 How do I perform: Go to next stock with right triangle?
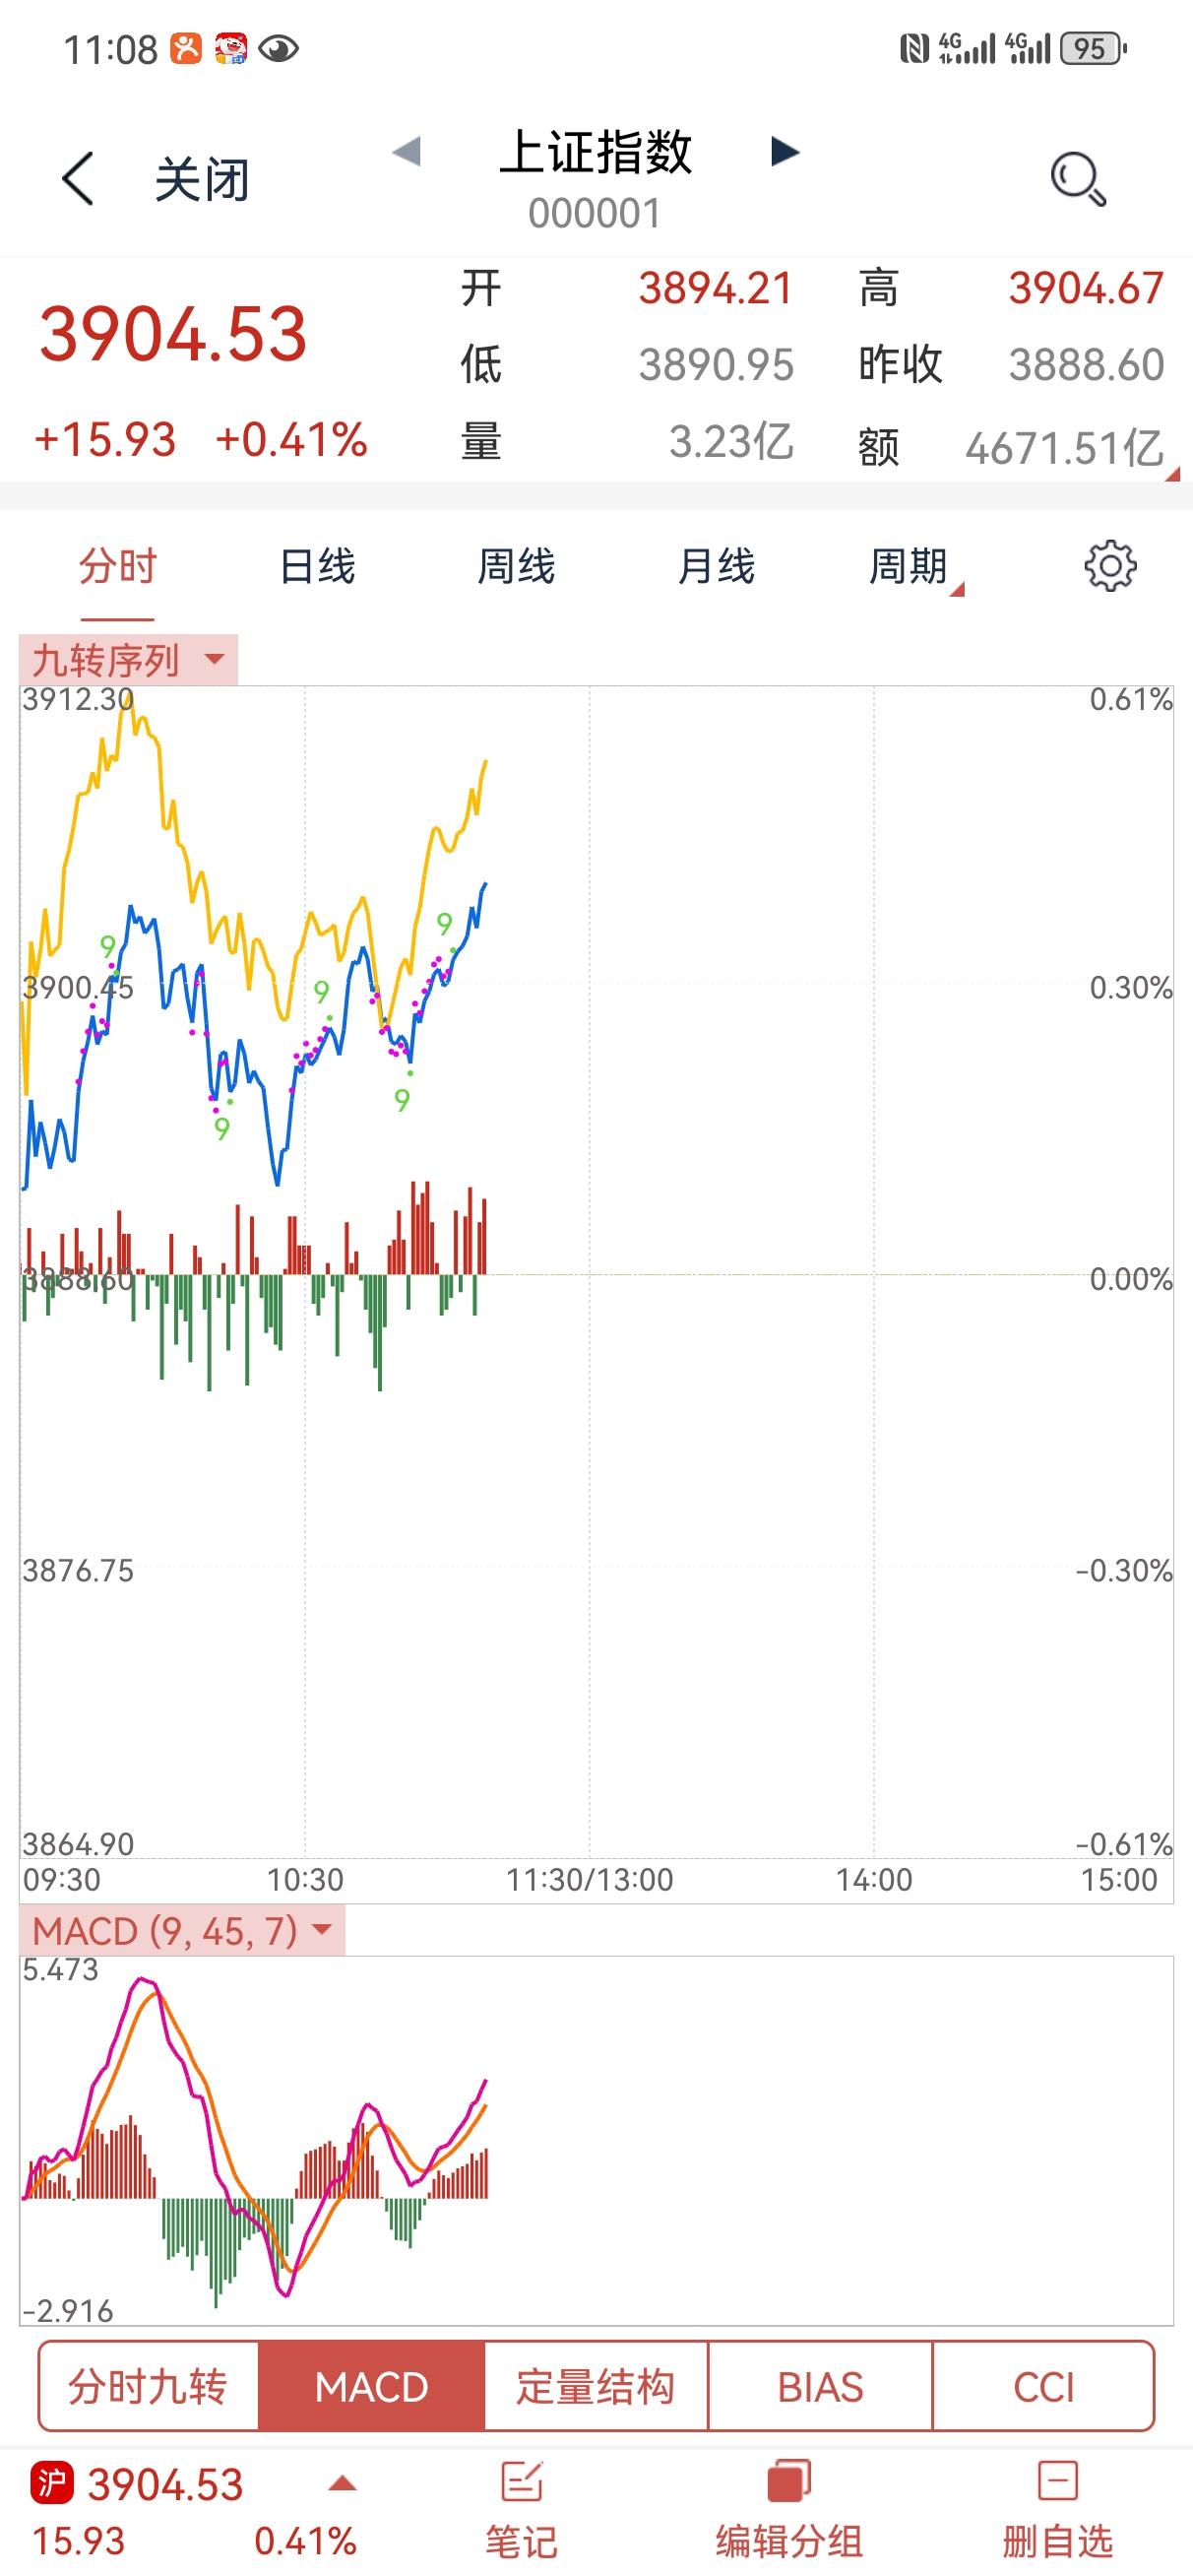[785, 152]
